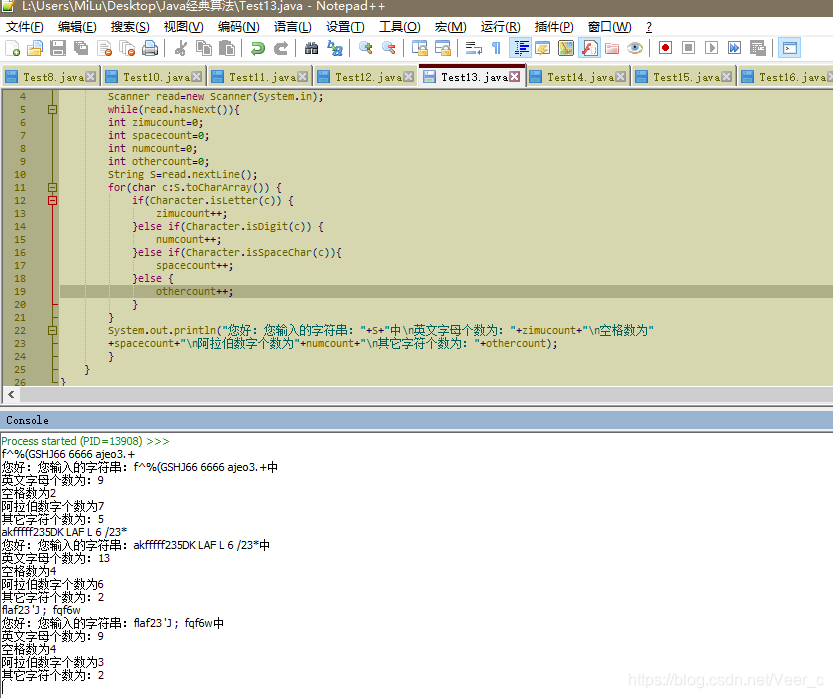Open the 编辑(E) menu
The image size is (833, 698).
tap(77, 27)
